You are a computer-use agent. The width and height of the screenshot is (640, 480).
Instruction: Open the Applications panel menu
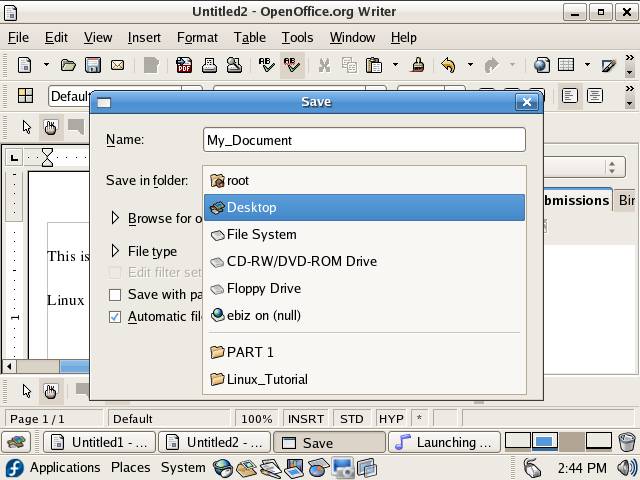click(x=64, y=467)
